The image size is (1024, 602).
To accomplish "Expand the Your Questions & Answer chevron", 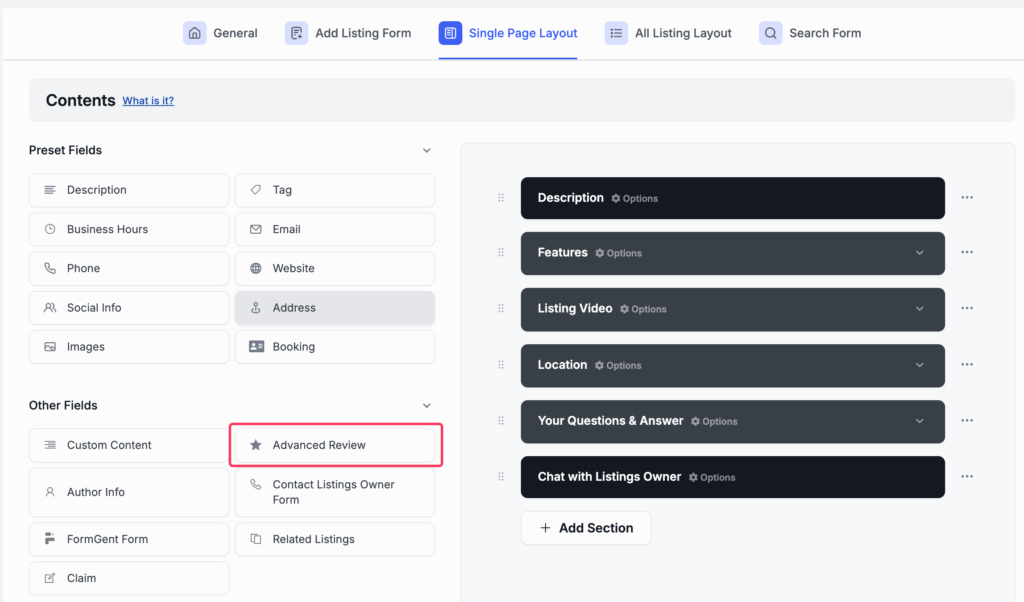I will point(920,421).
